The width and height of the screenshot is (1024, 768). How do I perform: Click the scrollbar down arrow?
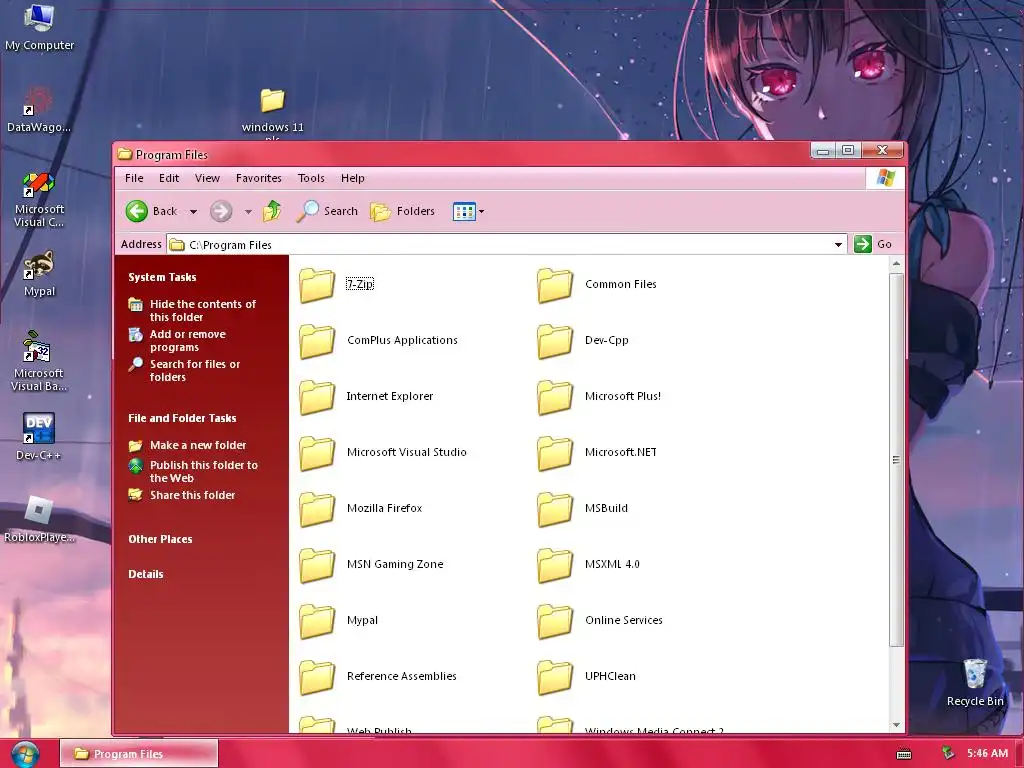point(896,724)
